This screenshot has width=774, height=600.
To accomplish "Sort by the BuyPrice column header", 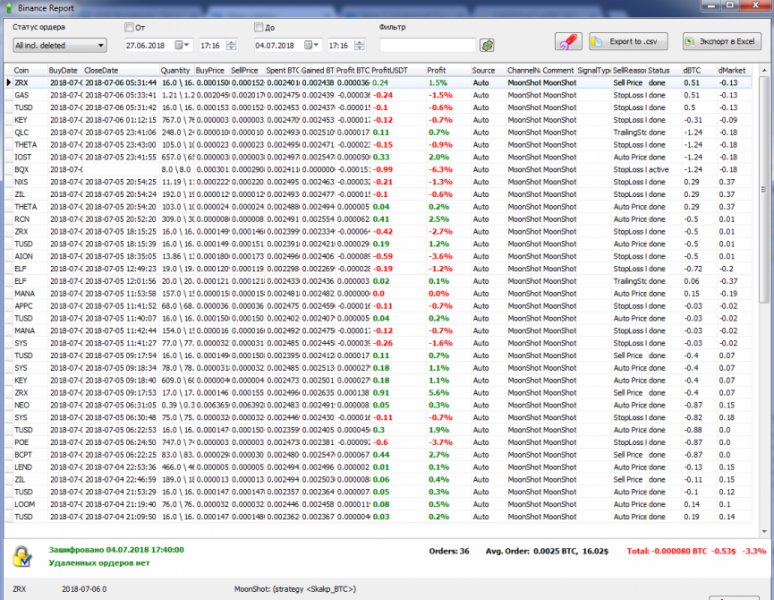I will click(x=212, y=70).
